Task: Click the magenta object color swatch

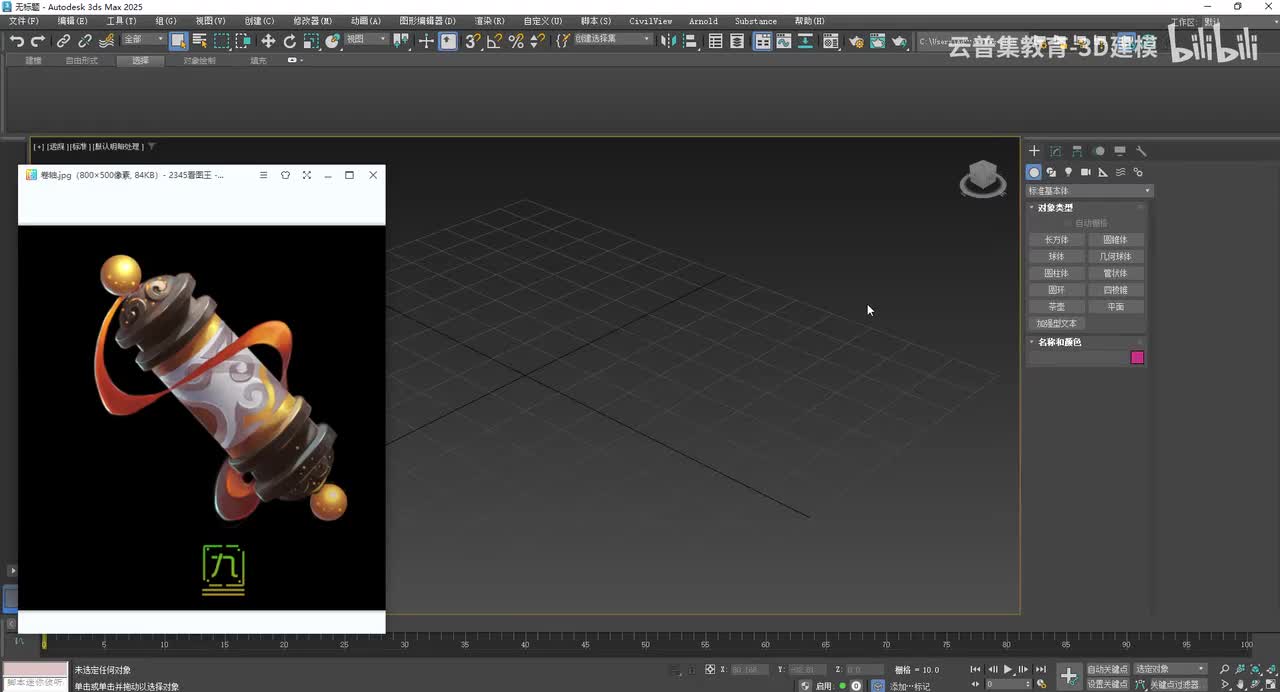Action: tap(1137, 358)
